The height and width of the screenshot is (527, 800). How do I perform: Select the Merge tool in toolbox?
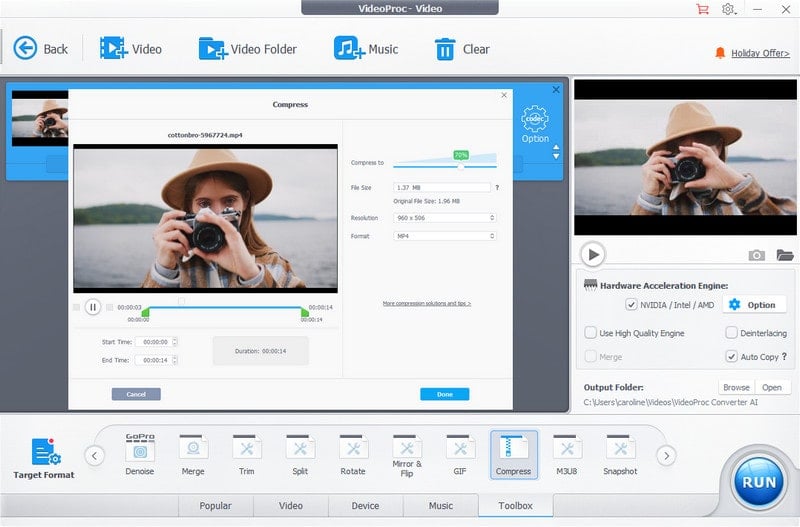click(193, 455)
